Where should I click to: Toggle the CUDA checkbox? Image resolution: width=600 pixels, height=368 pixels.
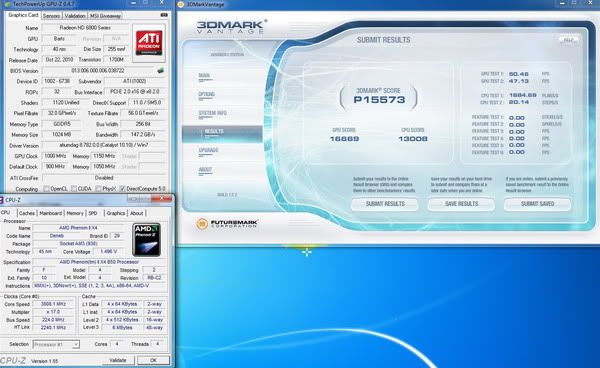point(73,189)
